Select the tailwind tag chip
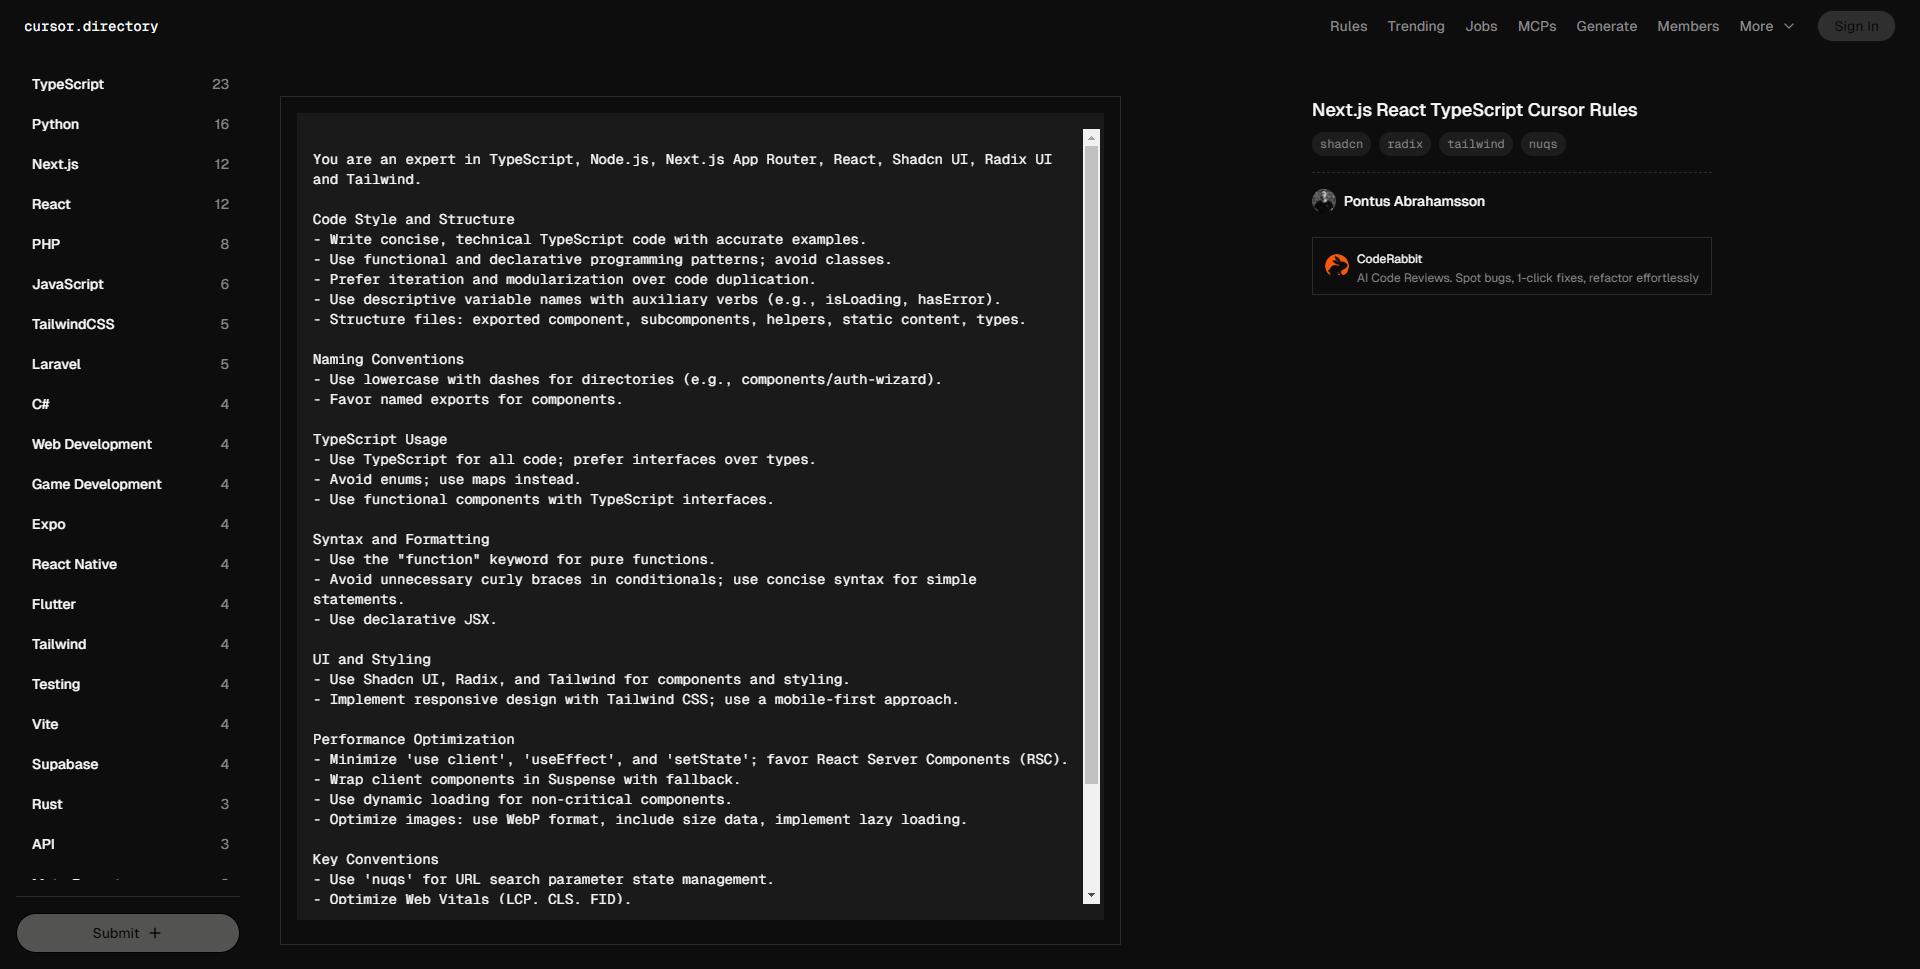Image resolution: width=1920 pixels, height=969 pixels. (x=1475, y=144)
